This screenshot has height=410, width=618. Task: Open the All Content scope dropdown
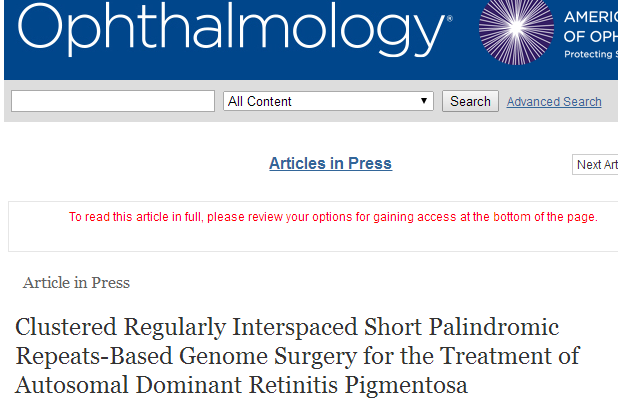(x=328, y=101)
